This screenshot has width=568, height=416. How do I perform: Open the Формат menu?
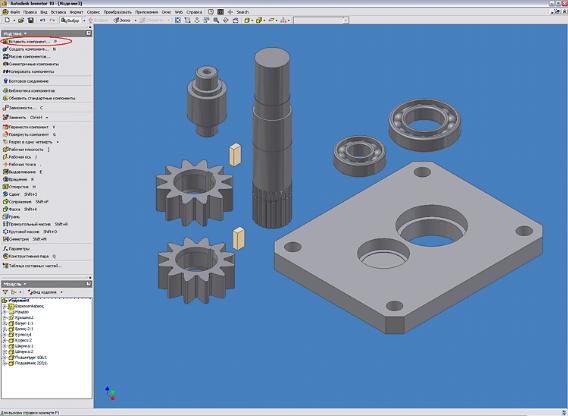76,12
